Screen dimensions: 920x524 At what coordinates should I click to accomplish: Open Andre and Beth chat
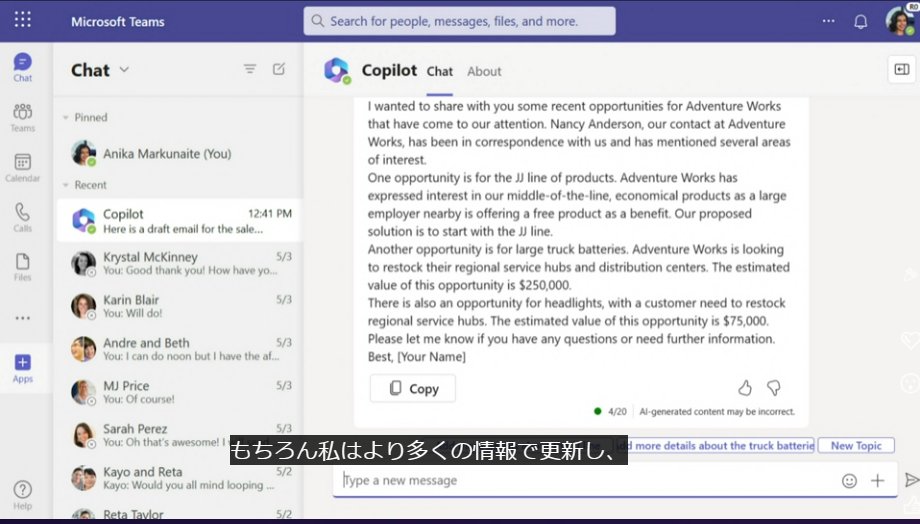pyautogui.click(x=179, y=349)
